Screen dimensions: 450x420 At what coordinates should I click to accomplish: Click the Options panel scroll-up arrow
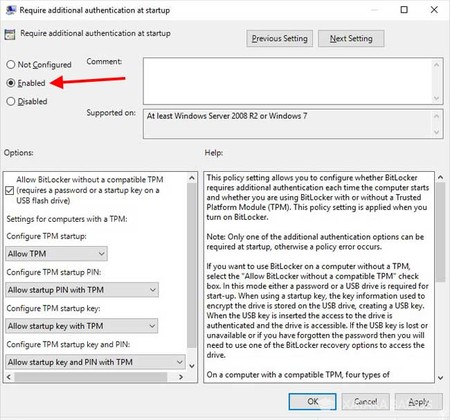point(192,178)
